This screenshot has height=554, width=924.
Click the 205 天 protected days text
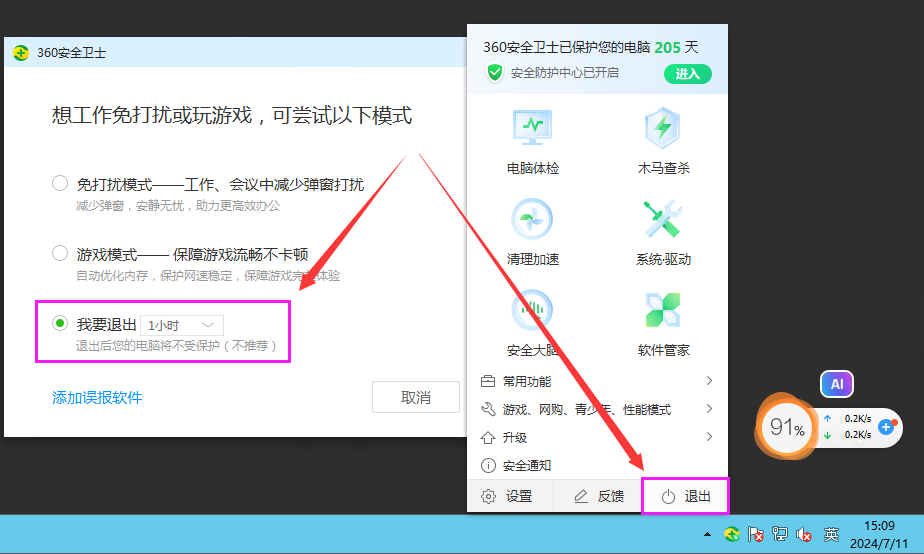676,48
